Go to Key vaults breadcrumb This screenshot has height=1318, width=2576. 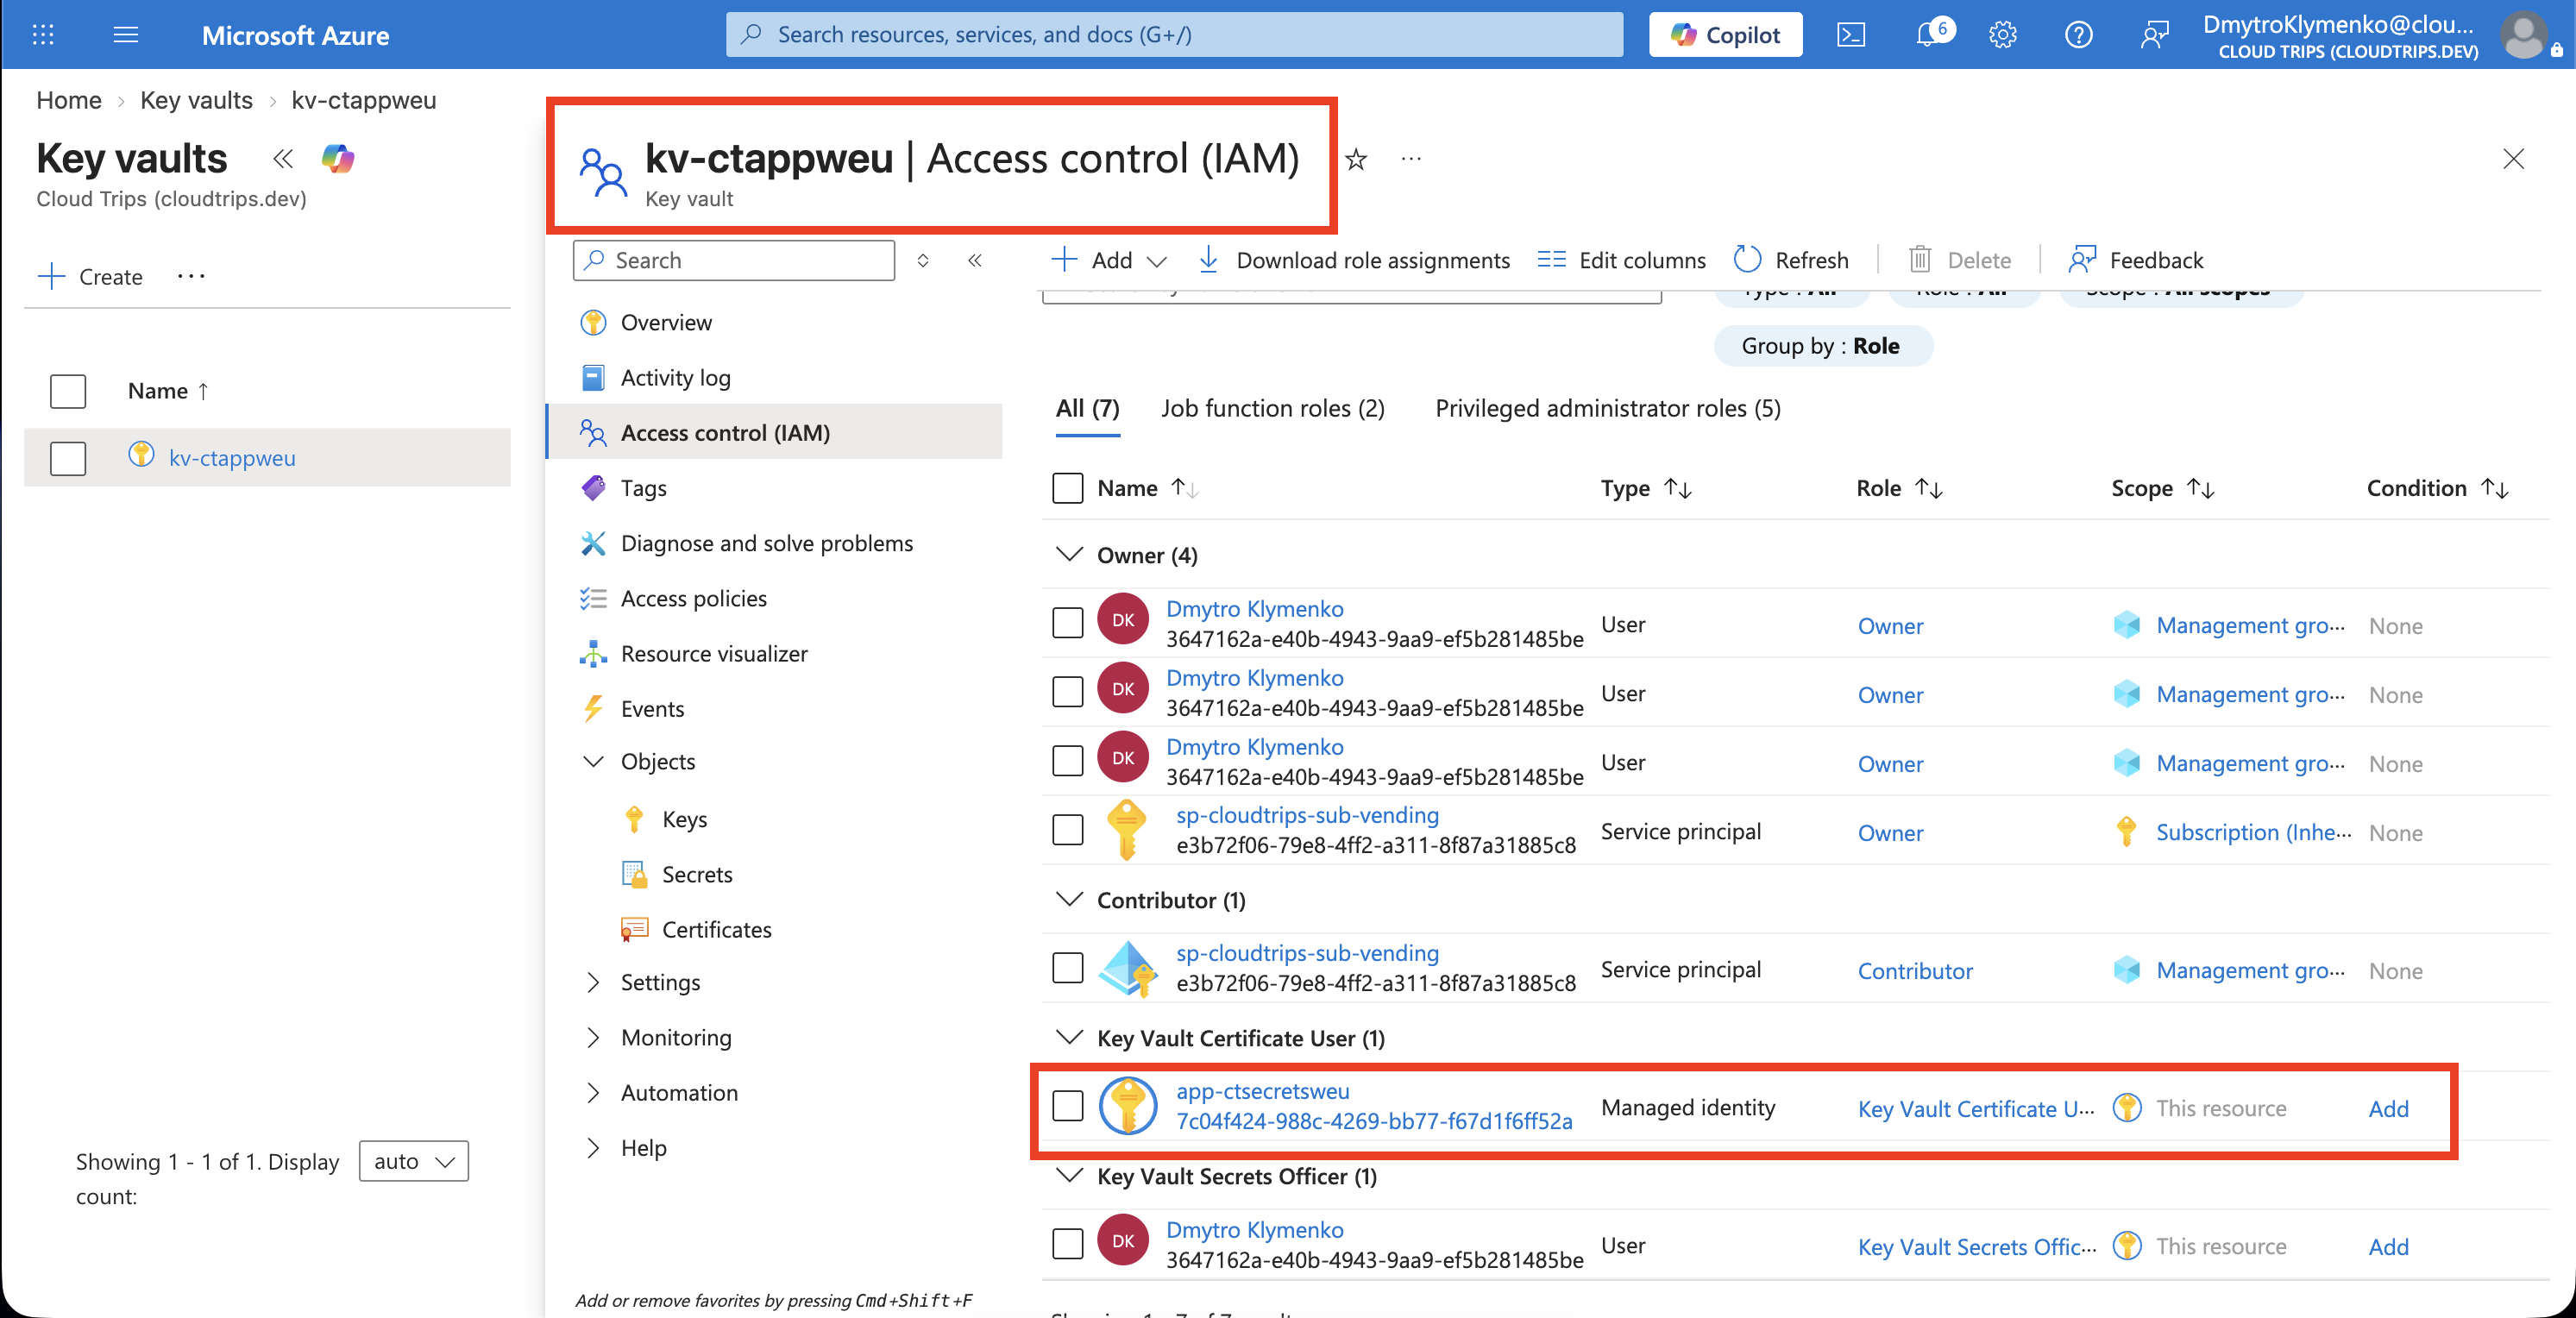(x=196, y=100)
